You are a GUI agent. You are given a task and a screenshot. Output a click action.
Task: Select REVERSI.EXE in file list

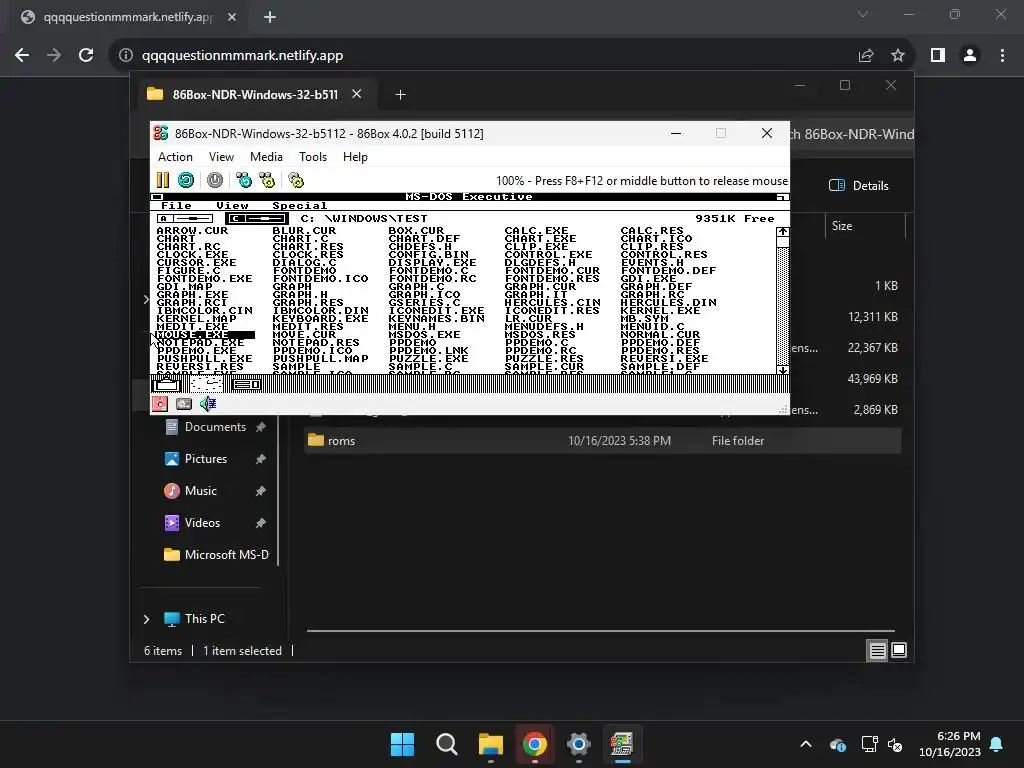click(x=664, y=359)
